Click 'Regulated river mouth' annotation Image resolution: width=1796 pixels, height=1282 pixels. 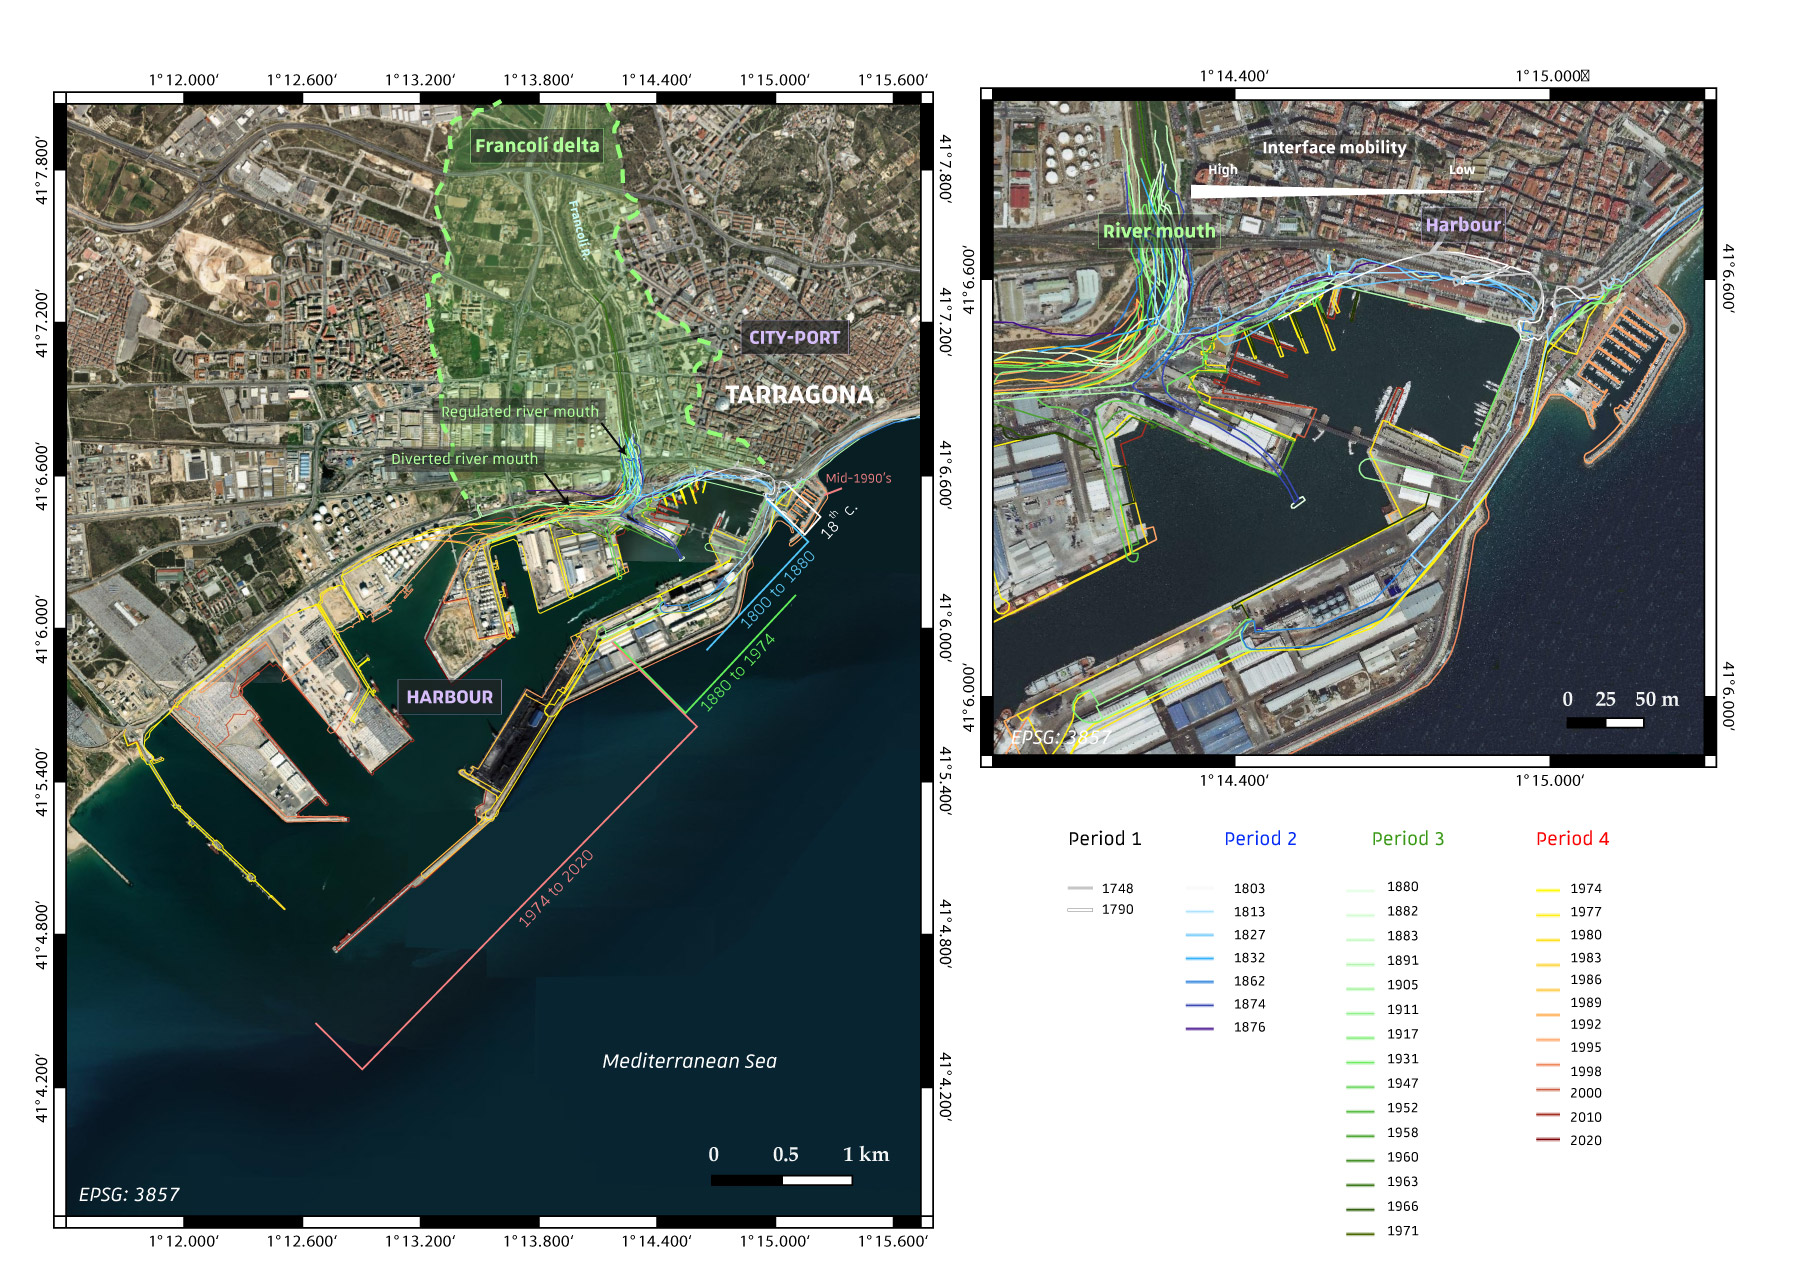(x=520, y=412)
